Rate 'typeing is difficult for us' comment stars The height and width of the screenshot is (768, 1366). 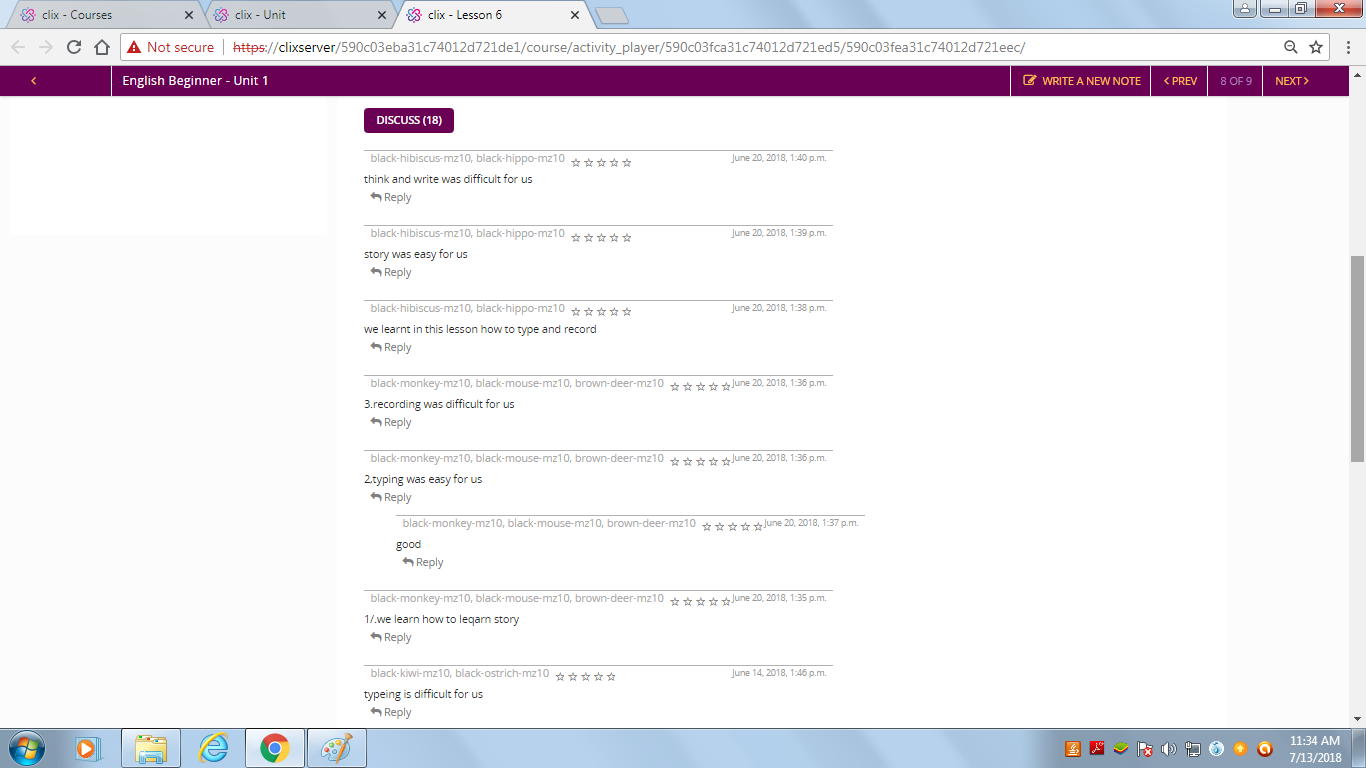click(x=585, y=677)
